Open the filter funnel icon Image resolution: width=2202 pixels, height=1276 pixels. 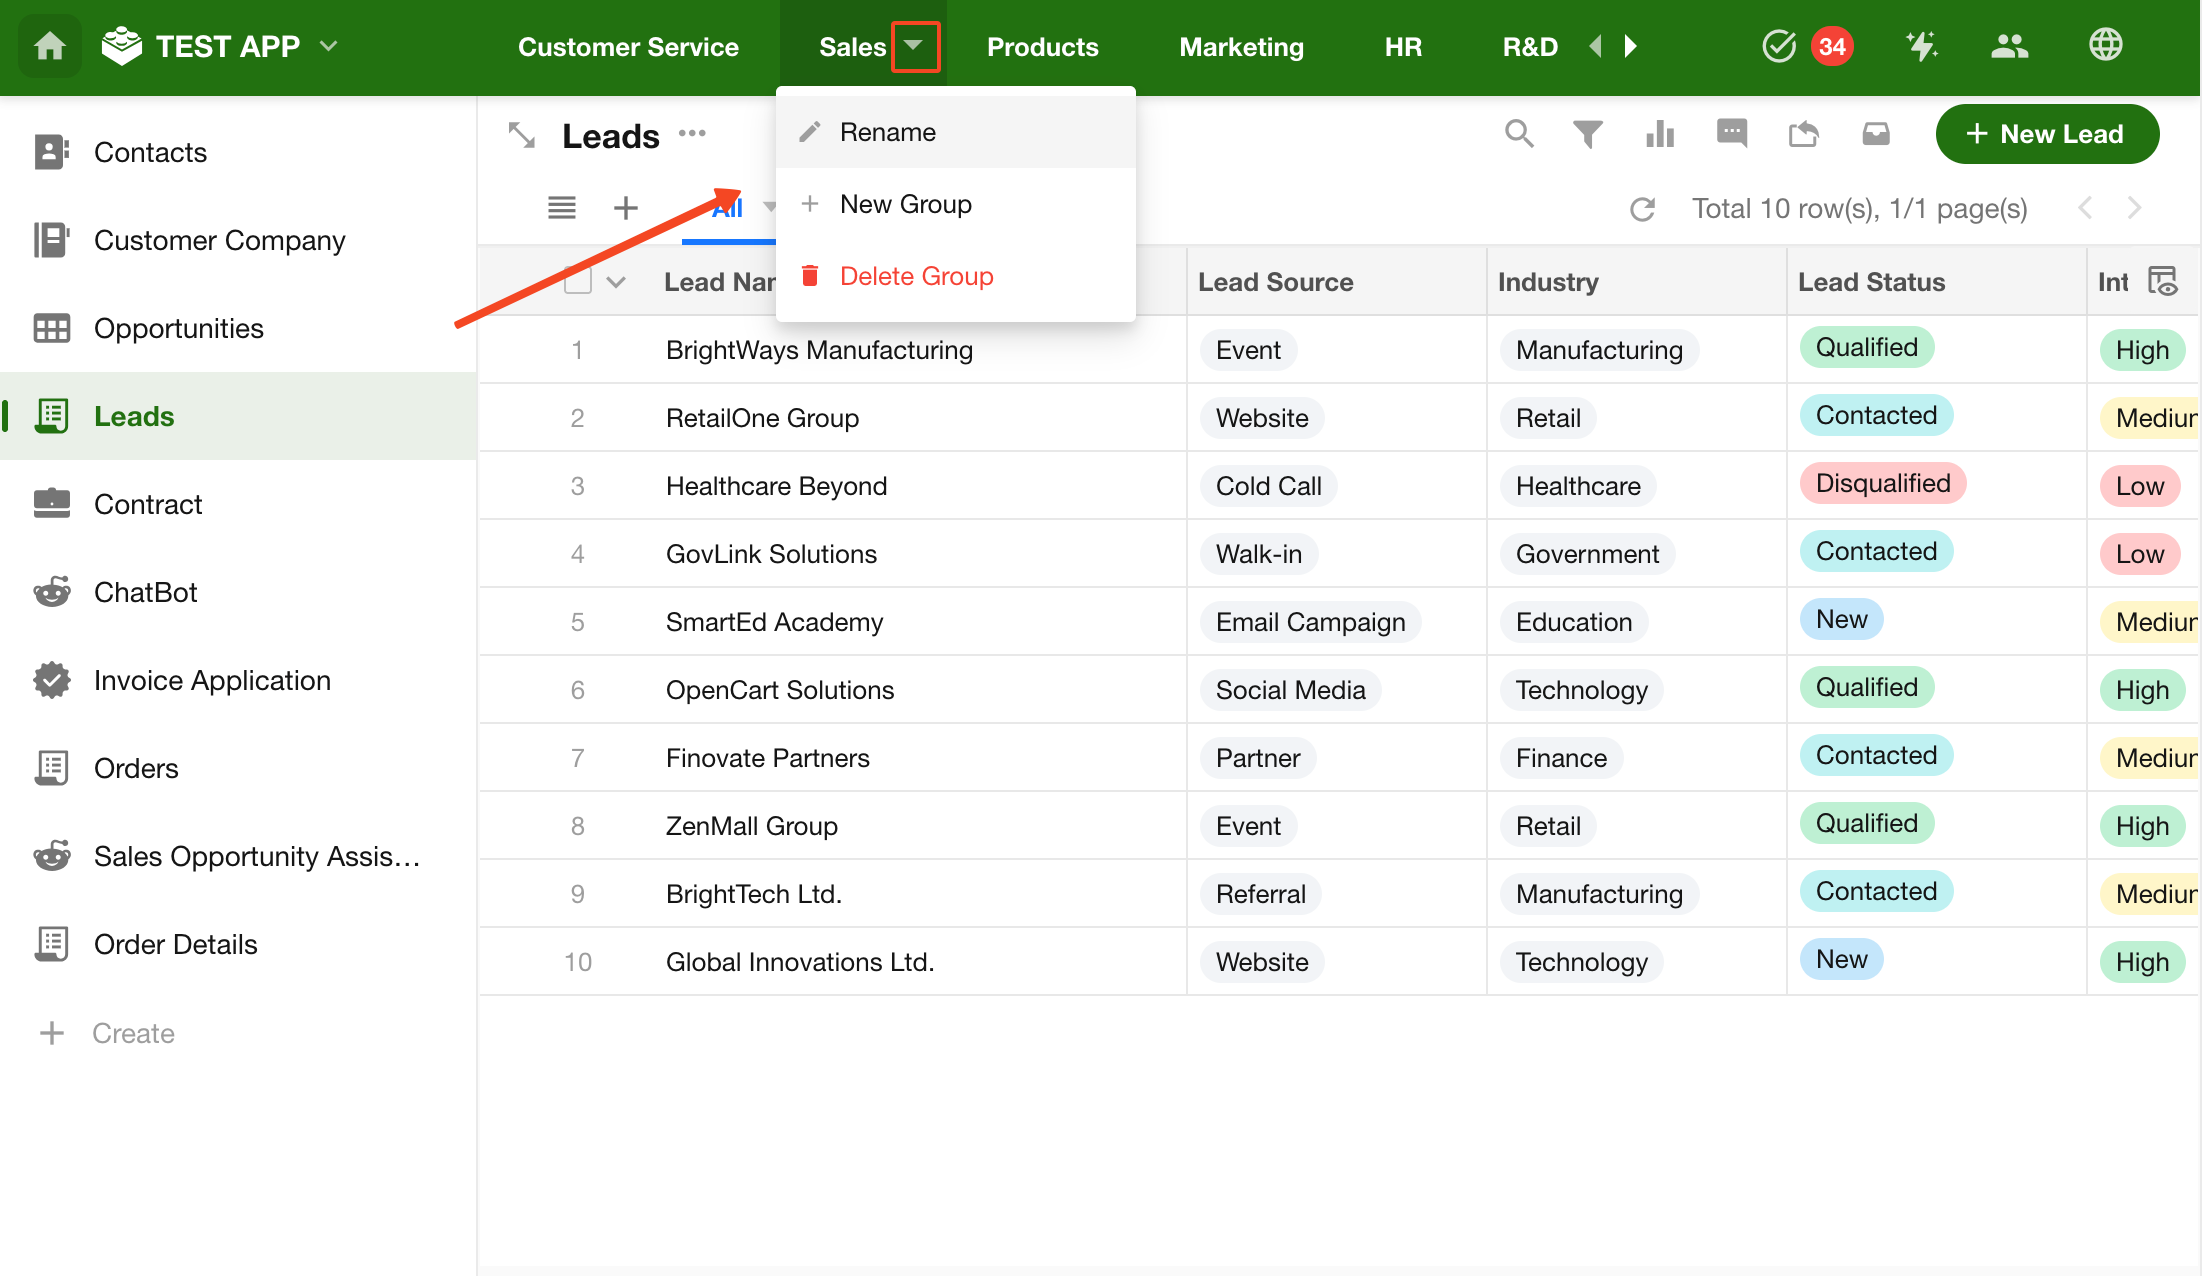click(1588, 134)
